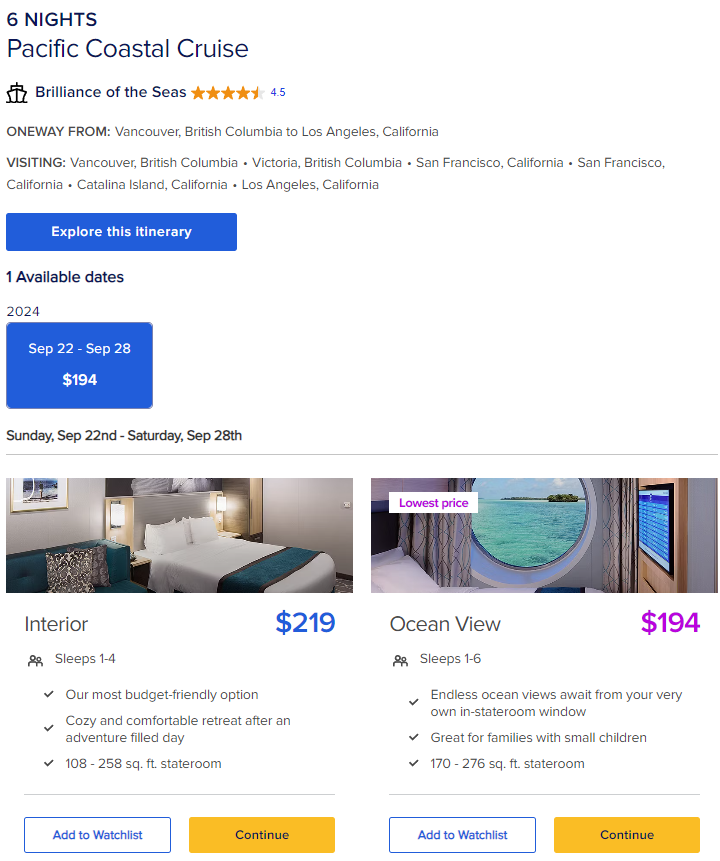Click the orange star rating
The image size is (720, 861).
227,93
